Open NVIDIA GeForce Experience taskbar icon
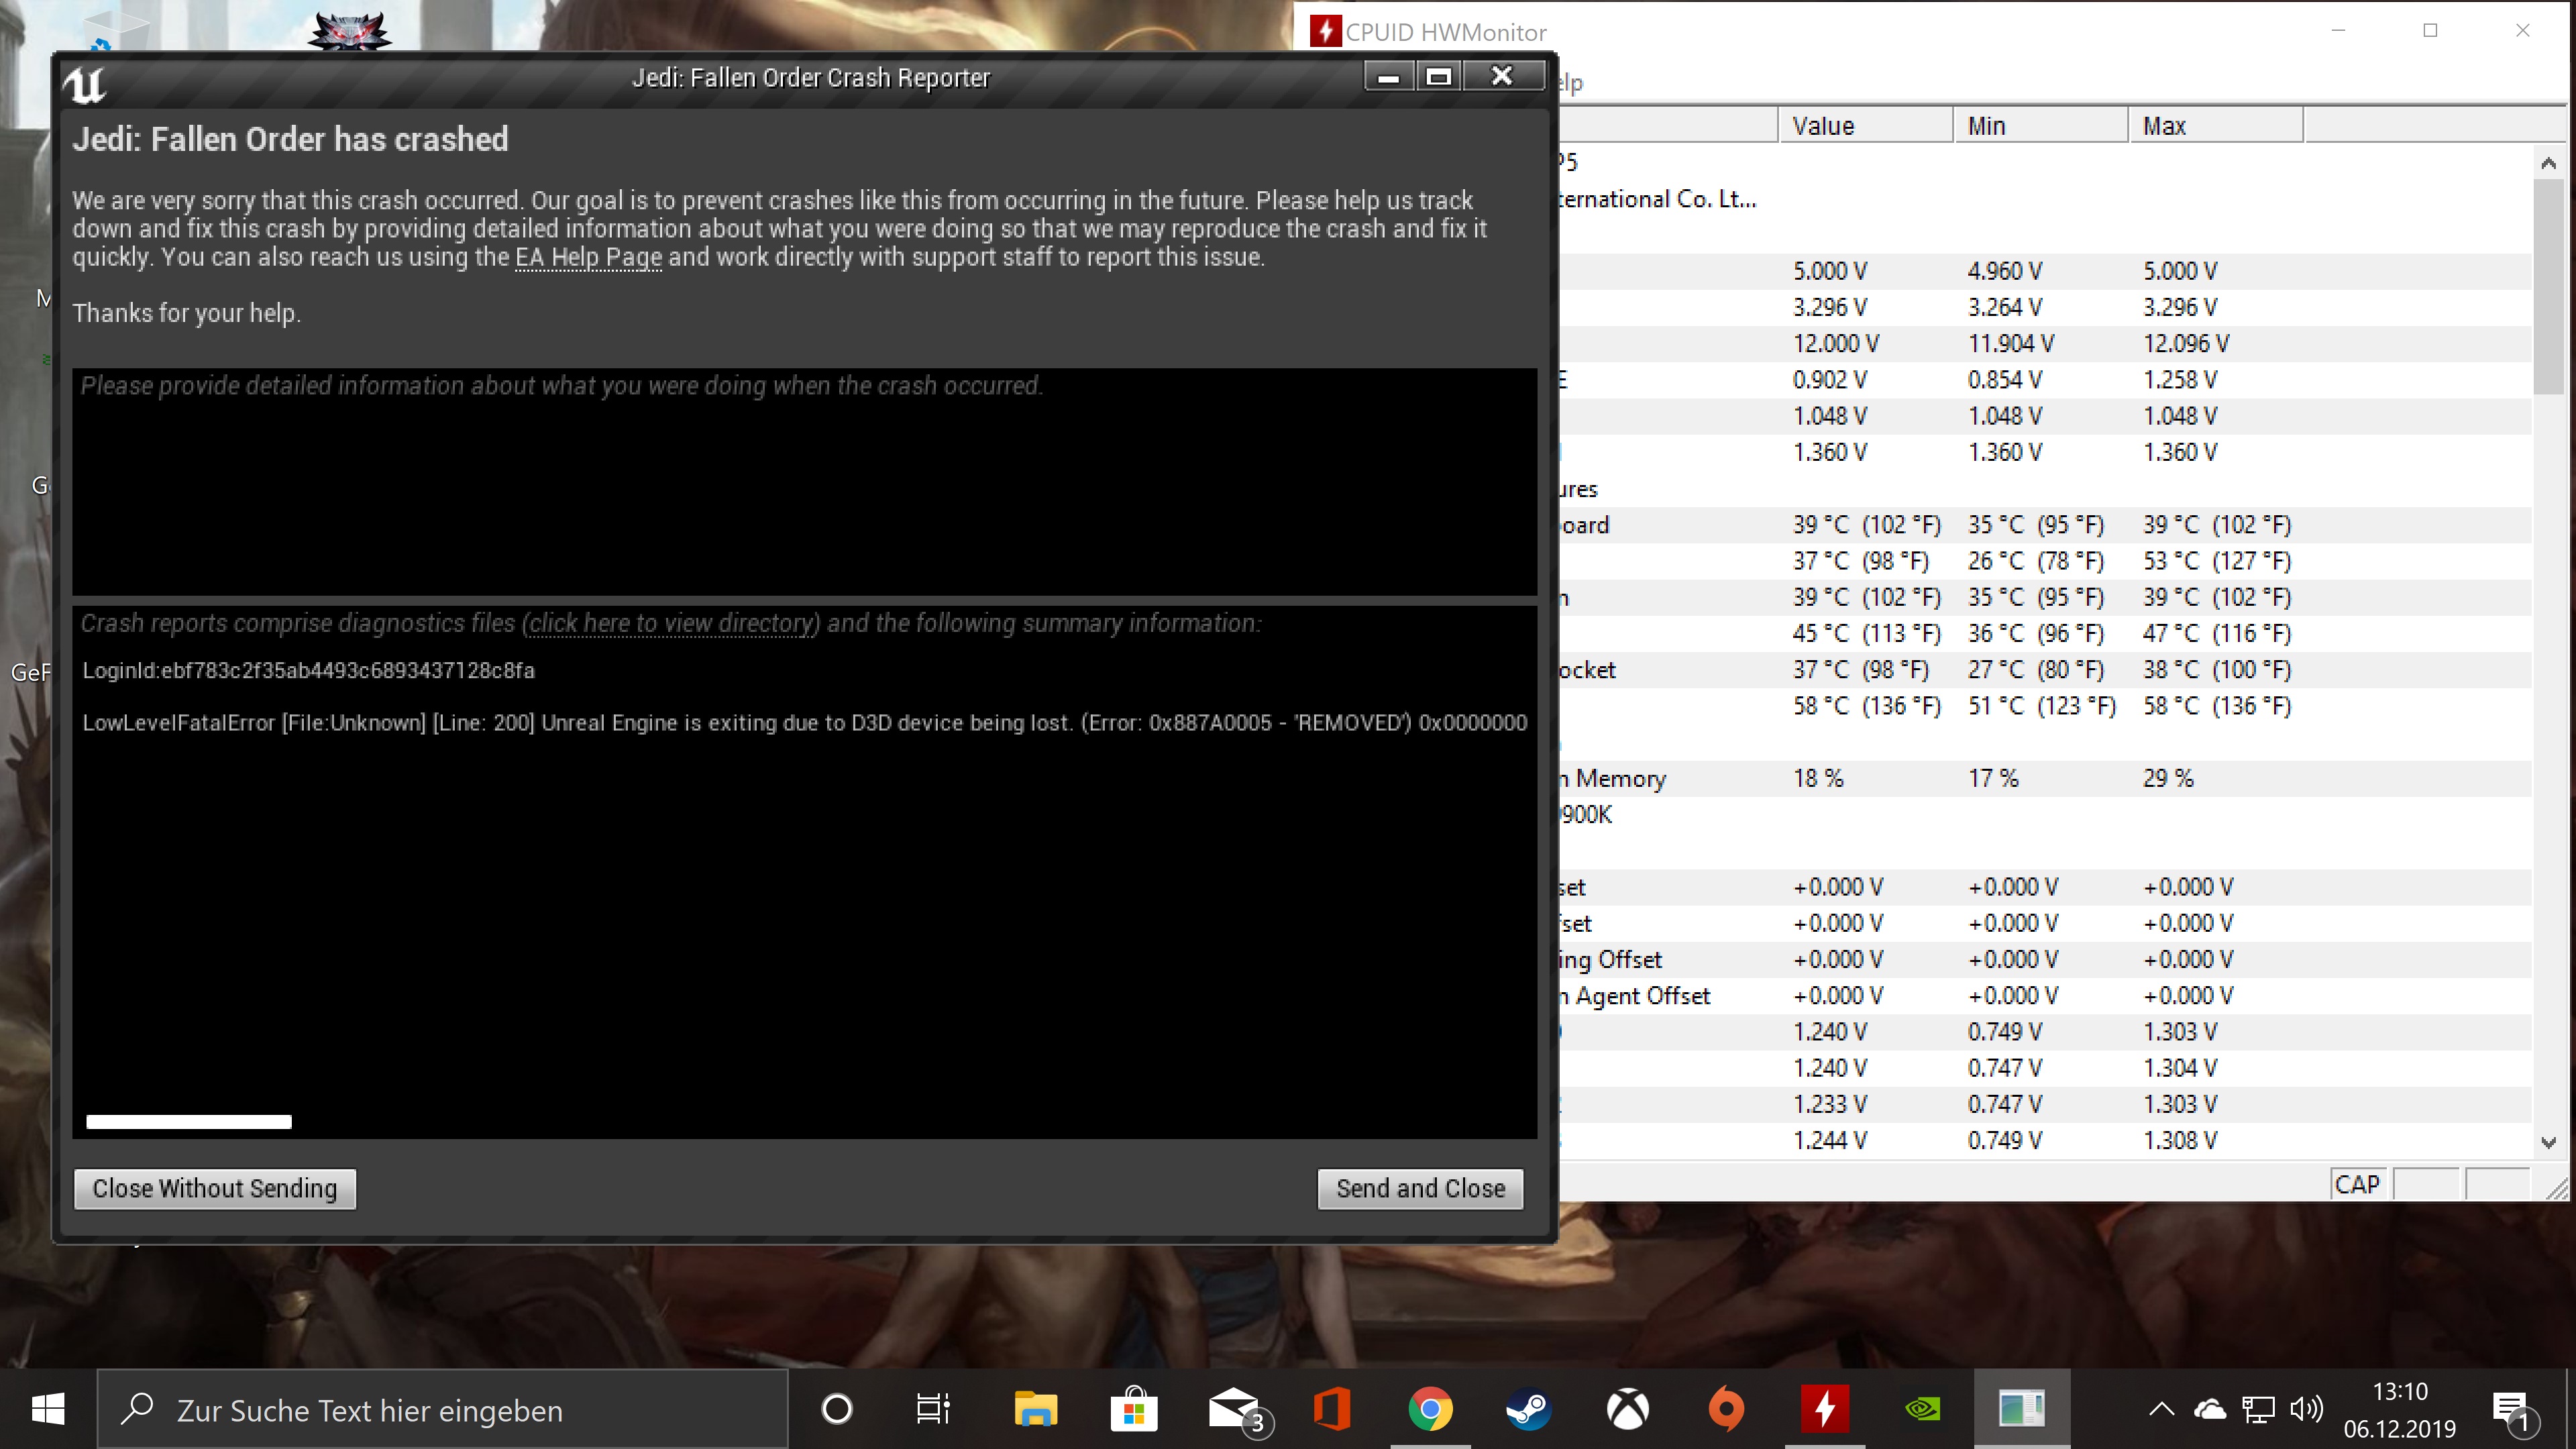The width and height of the screenshot is (2576, 1449). click(1922, 1410)
